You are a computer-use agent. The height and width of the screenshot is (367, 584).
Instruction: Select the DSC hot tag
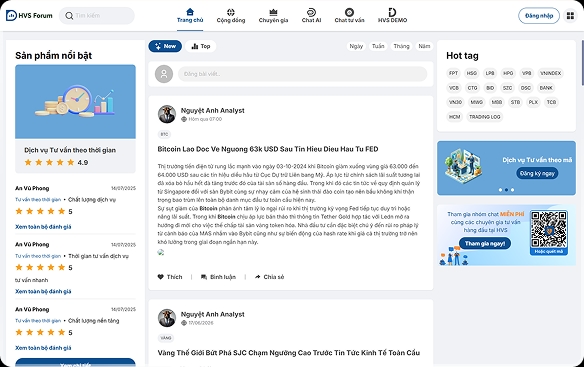pos(526,88)
